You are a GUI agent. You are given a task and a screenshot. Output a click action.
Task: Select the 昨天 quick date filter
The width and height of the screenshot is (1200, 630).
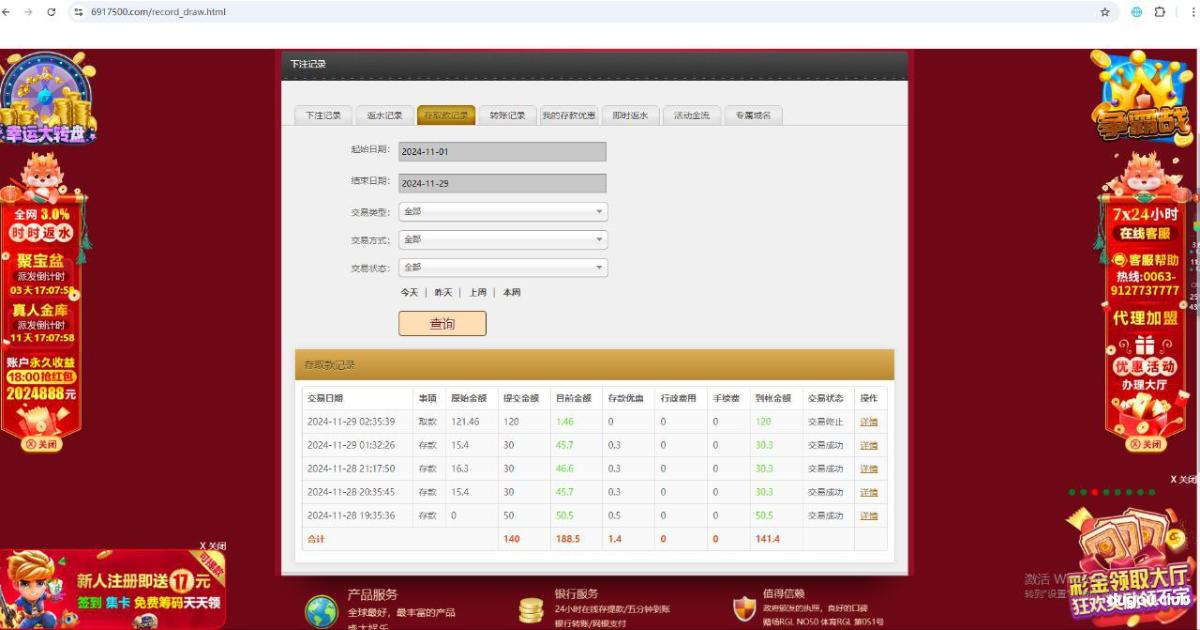443,292
